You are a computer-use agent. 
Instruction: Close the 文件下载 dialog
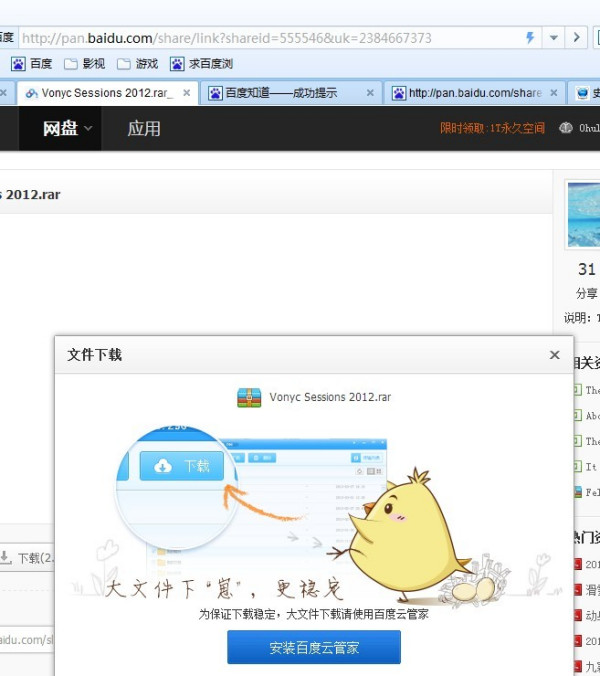[x=554, y=355]
